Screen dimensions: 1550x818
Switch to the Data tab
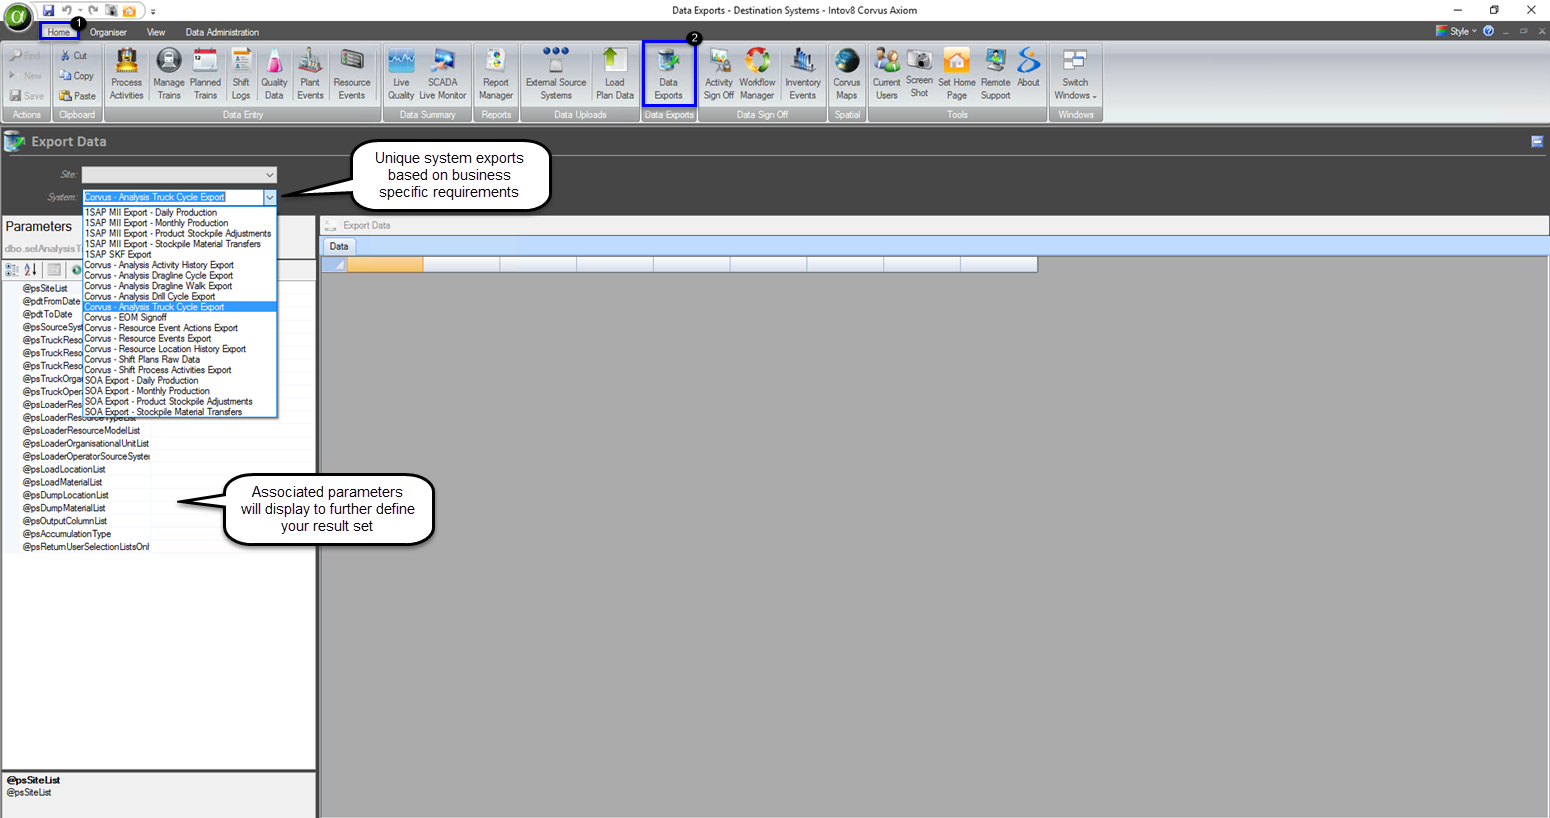(x=339, y=246)
